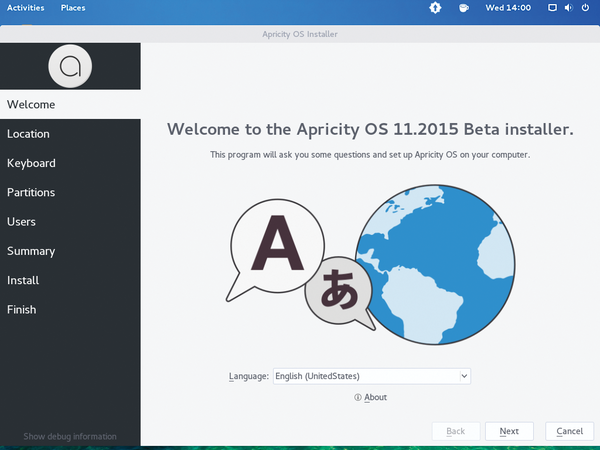Click the volume speaker icon

pos(569,8)
